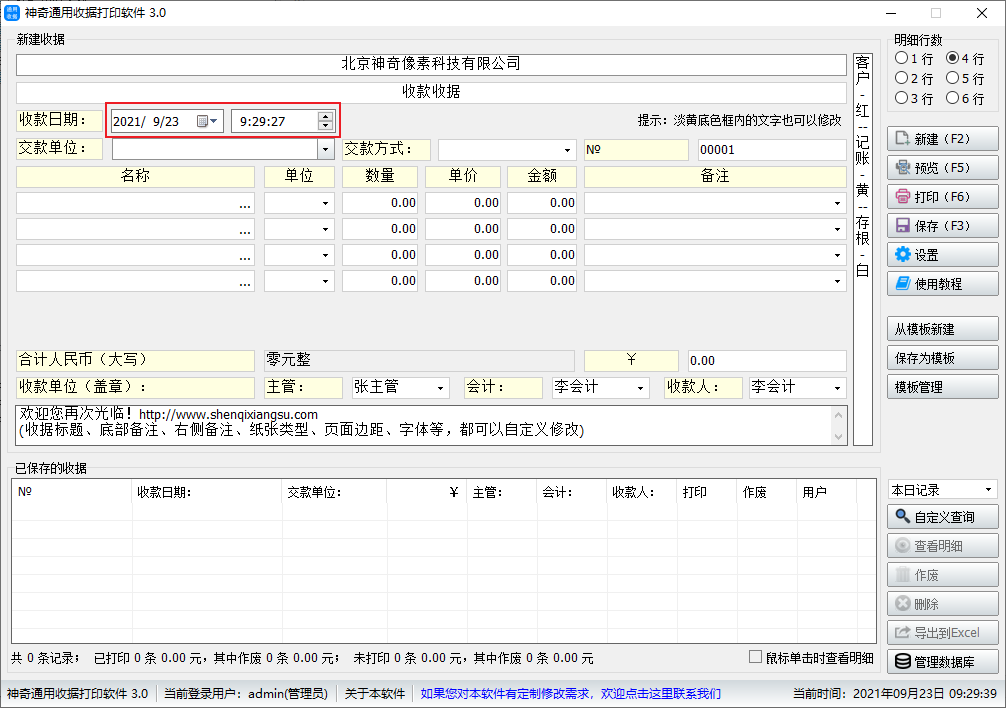Click the 自定义查询 custom query button
This screenshot has height=708, width=1006.
tap(942, 517)
